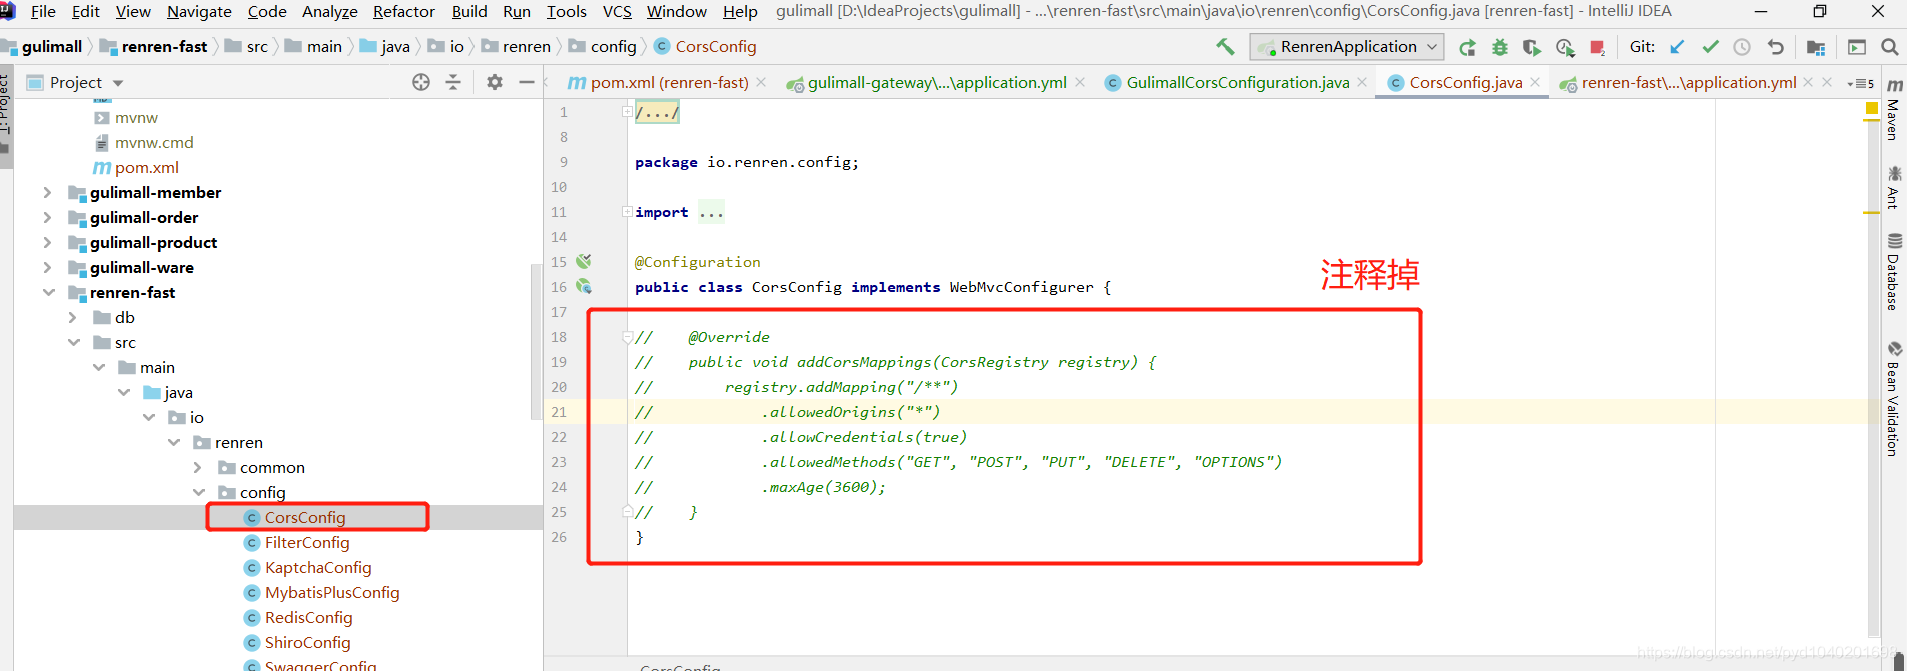Open the File menu
Viewport: 1907px width, 671px height.
43,11
